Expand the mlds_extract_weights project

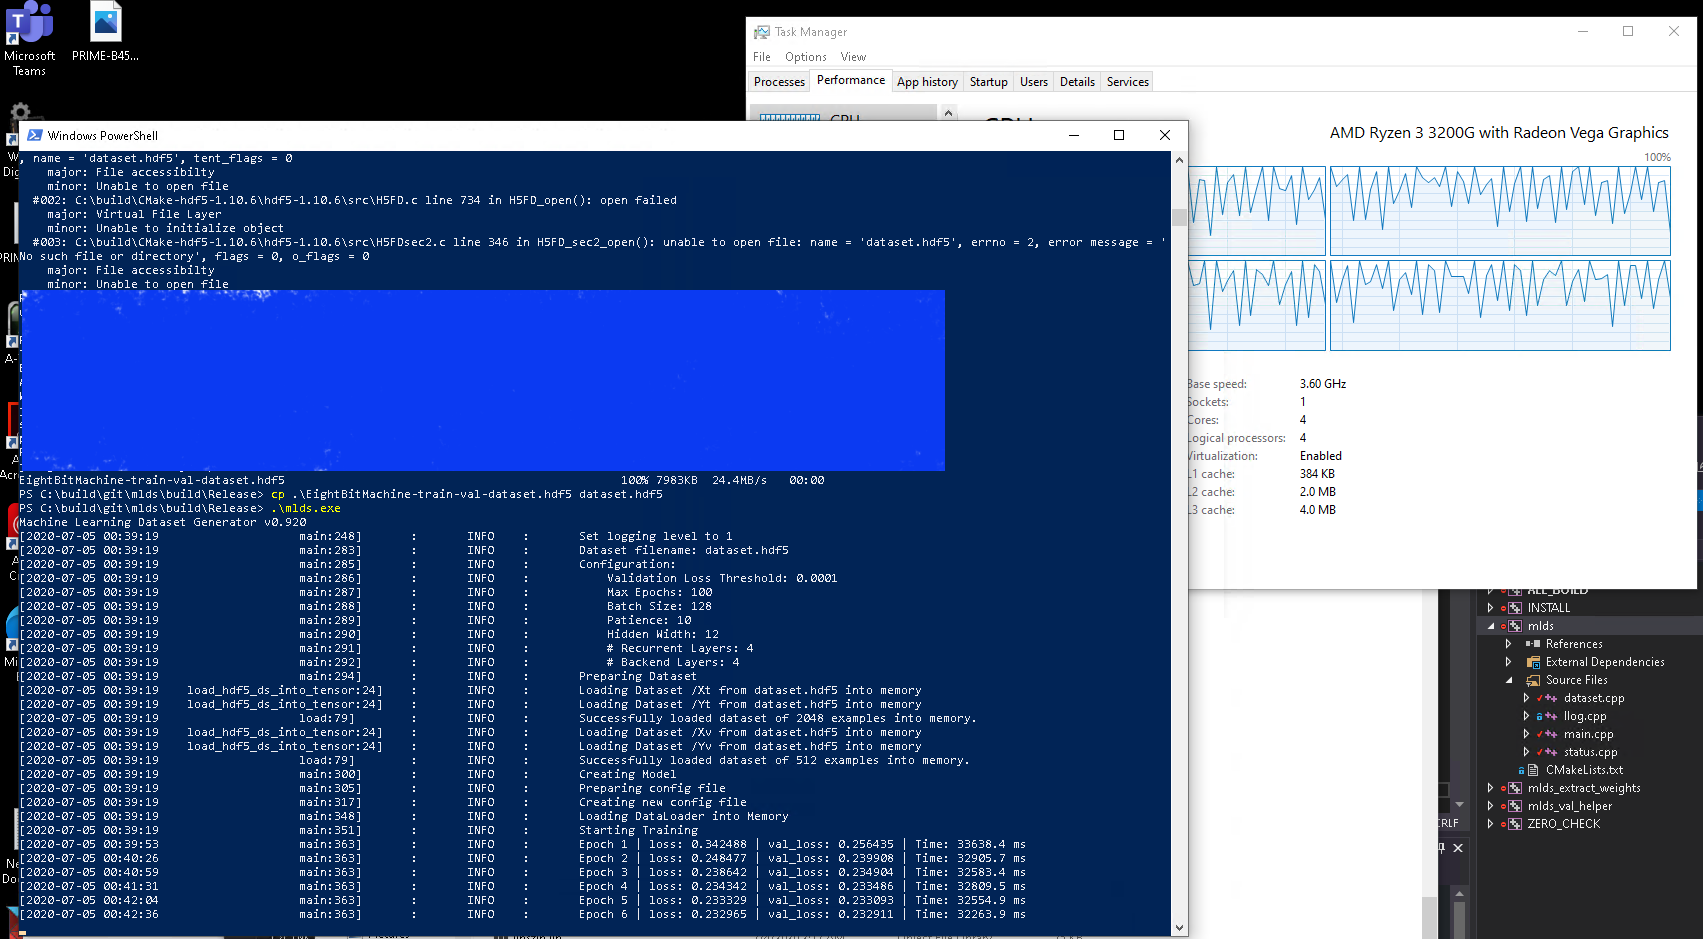tap(1491, 788)
